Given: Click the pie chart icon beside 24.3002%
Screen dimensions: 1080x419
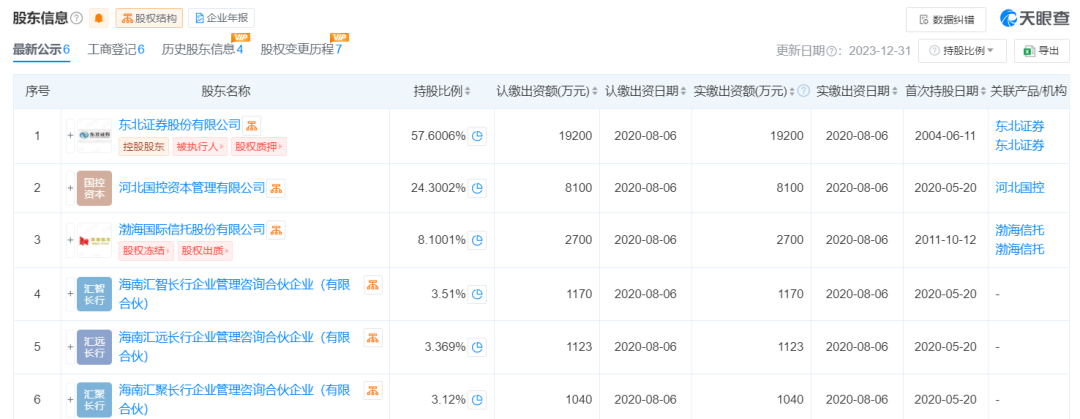Looking at the screenshot, I should [x=478, y=187].
